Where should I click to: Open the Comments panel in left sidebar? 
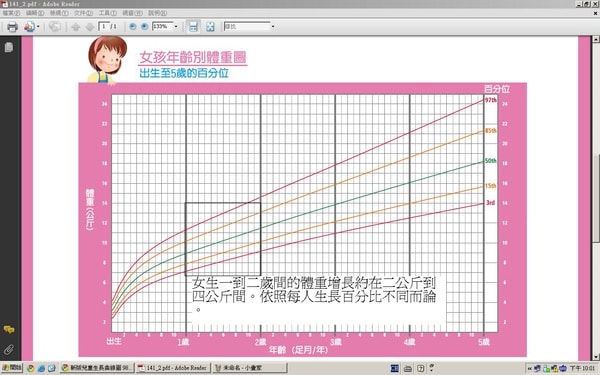(8, 329)
